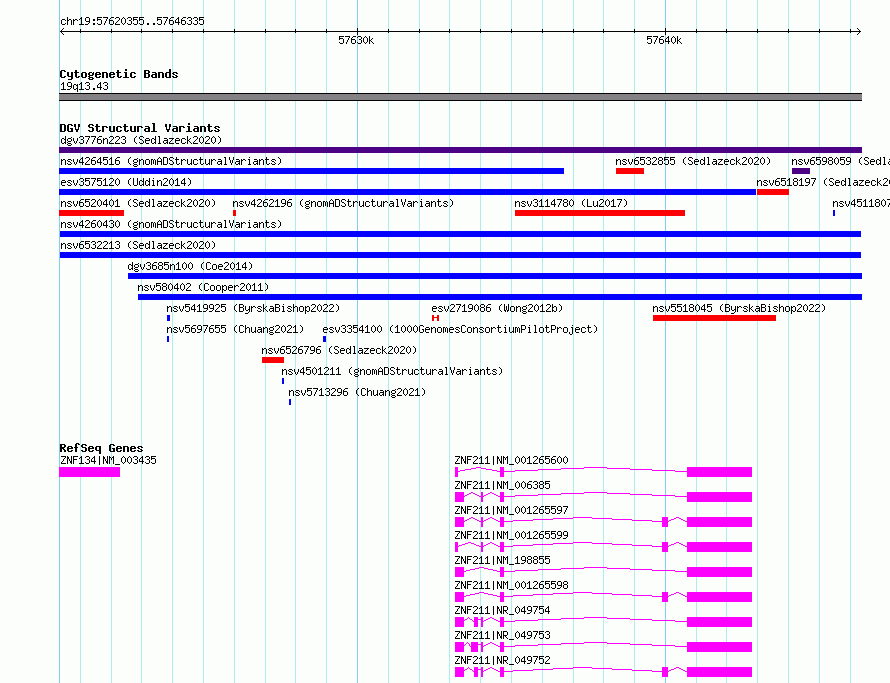Click the blue dgv3685n100 variant bar
This screenshot has width=890, height=683.
point(495,276)
